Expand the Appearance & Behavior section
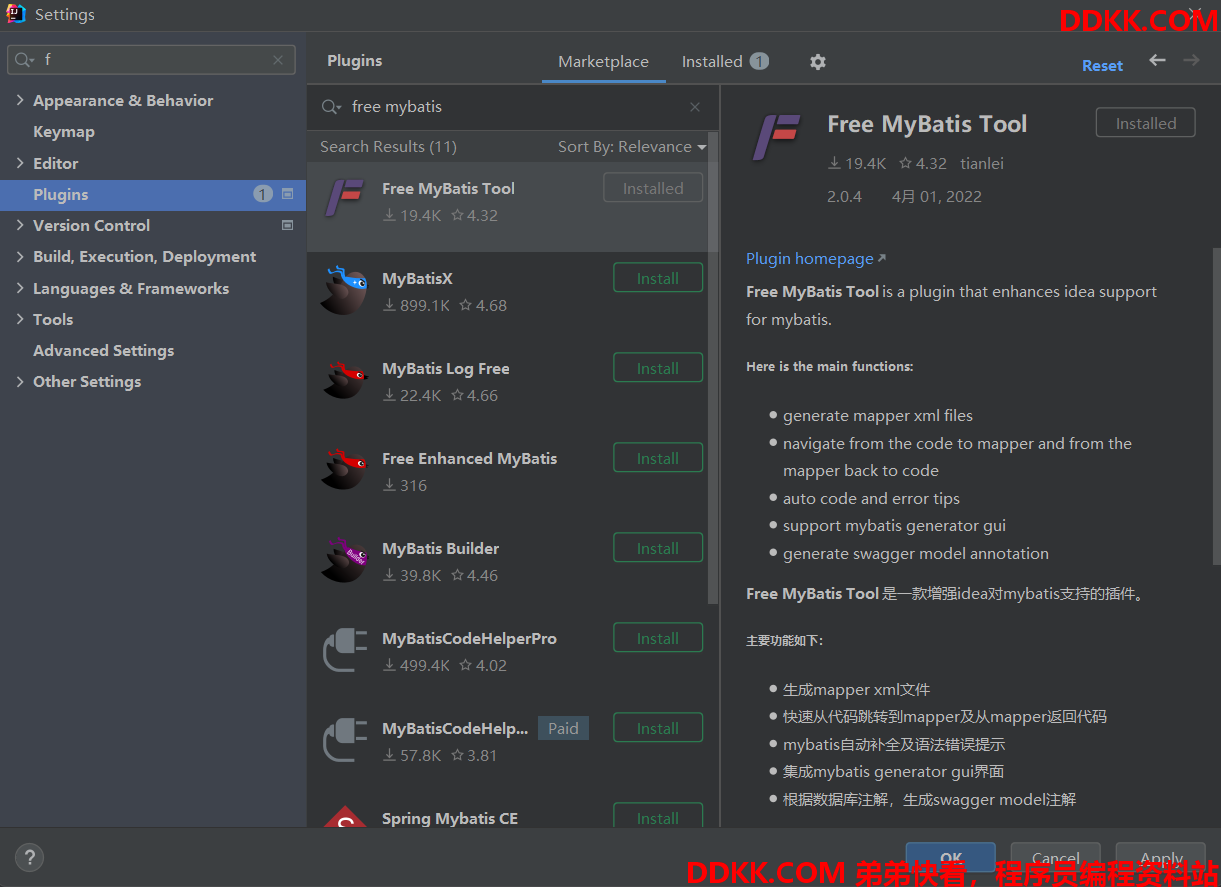Viewport: 1221px width, 887px height. 20,100
